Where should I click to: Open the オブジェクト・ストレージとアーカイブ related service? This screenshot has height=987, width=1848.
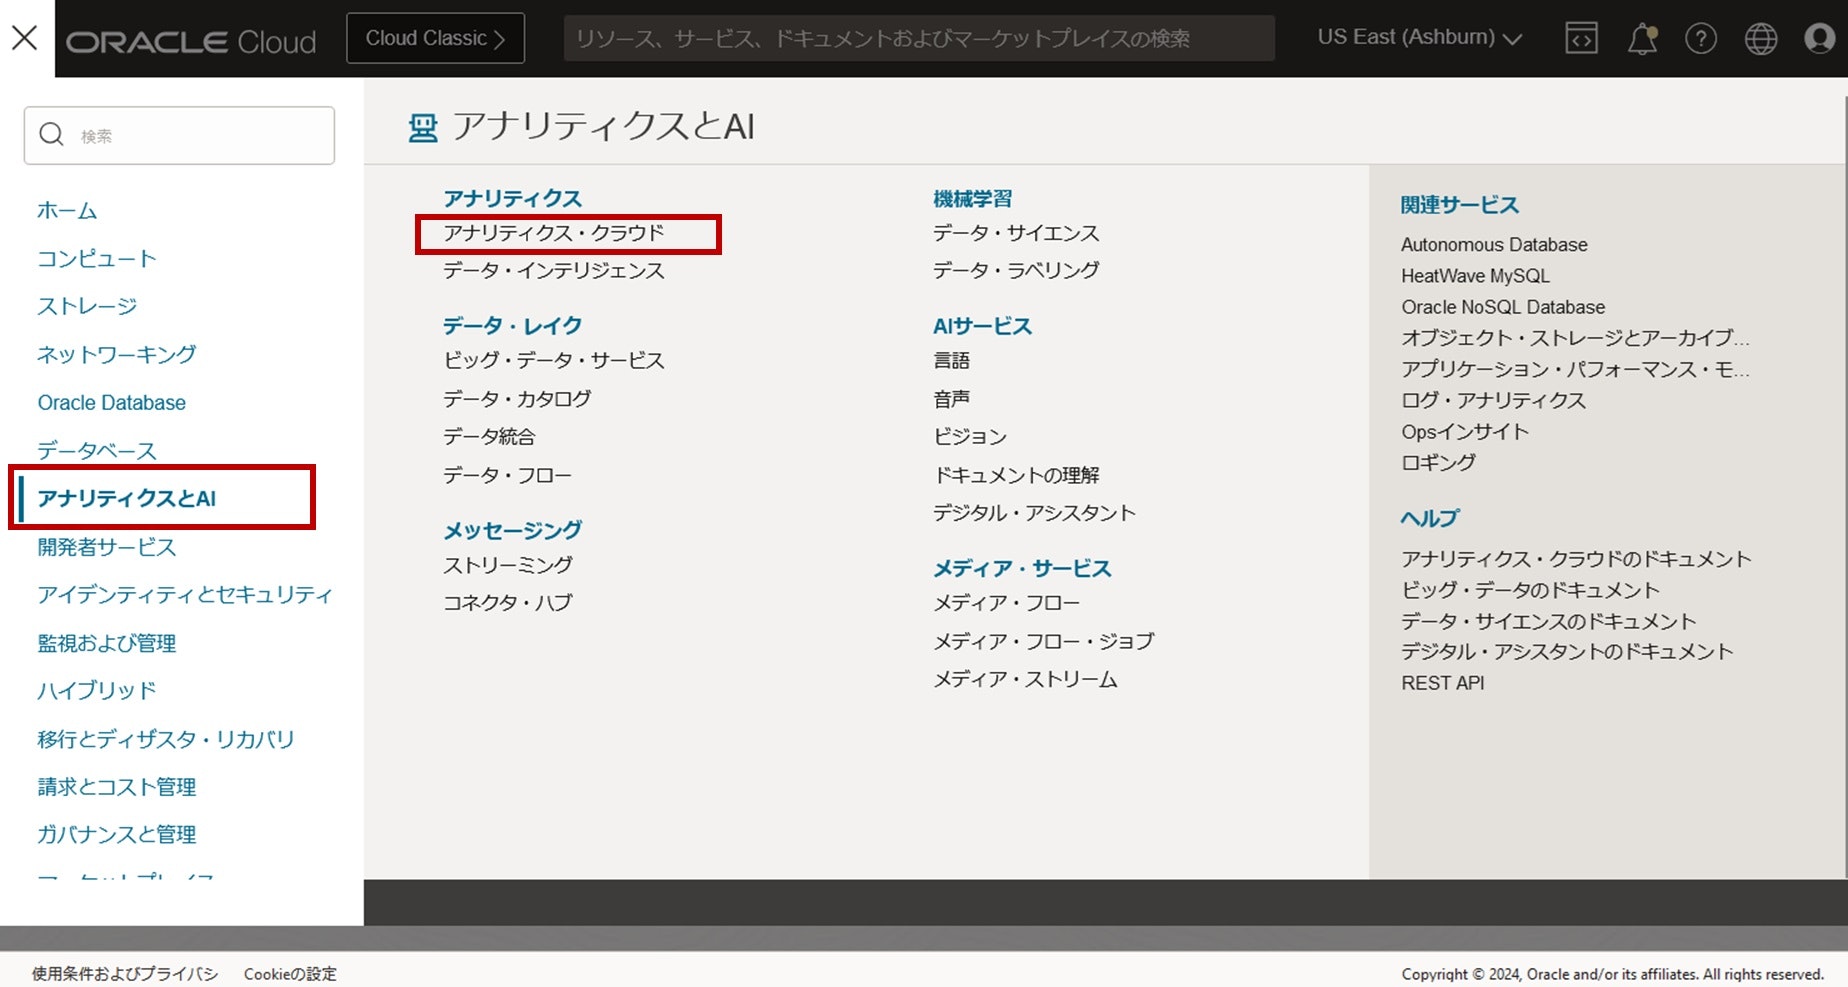click(1575, 338)
